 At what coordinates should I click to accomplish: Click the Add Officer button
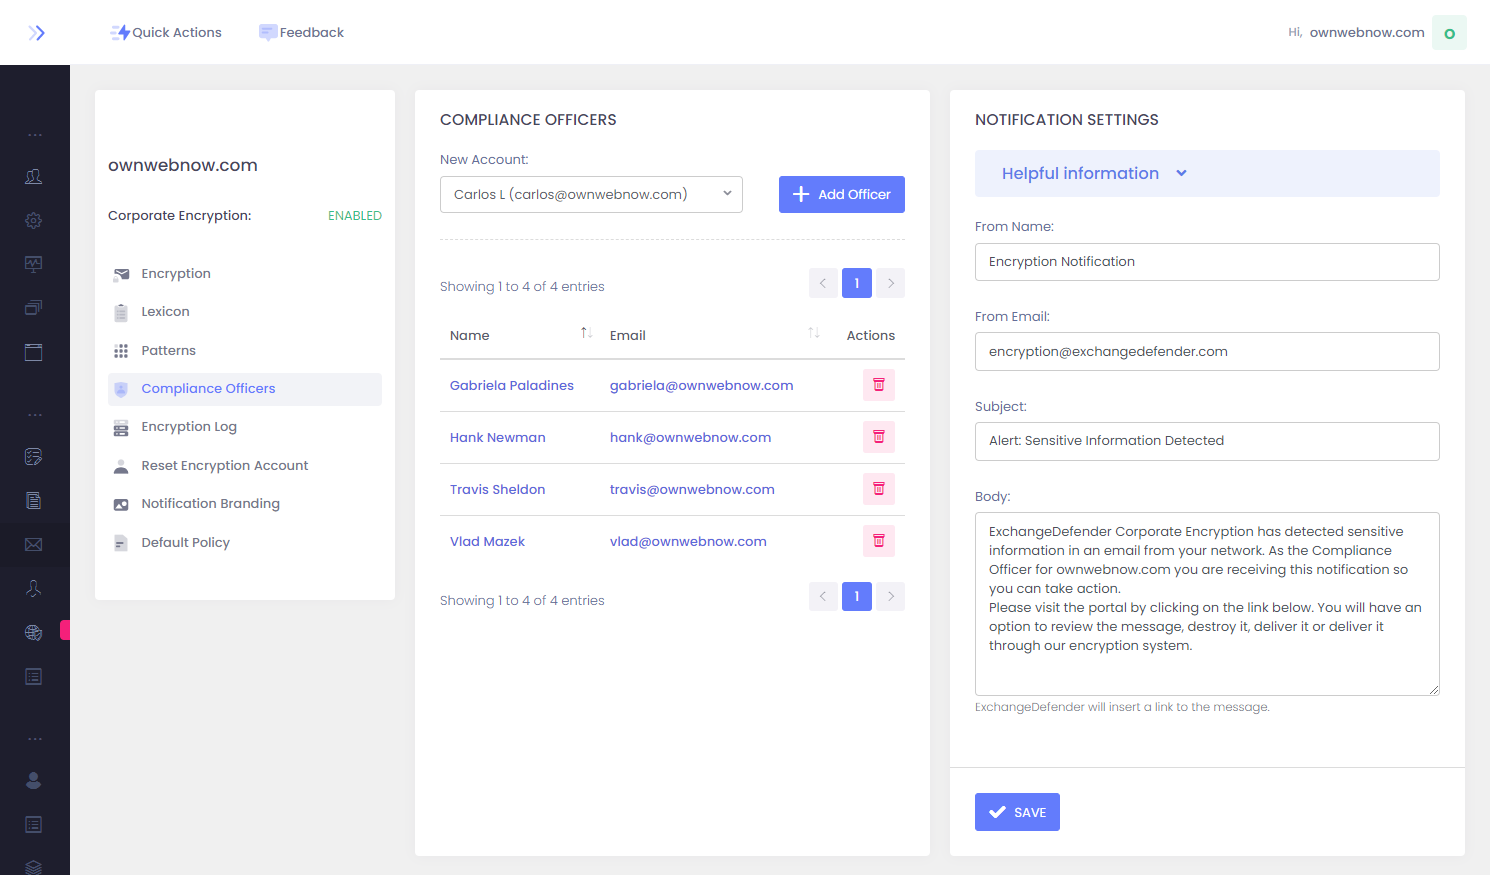tap(841, 194)
